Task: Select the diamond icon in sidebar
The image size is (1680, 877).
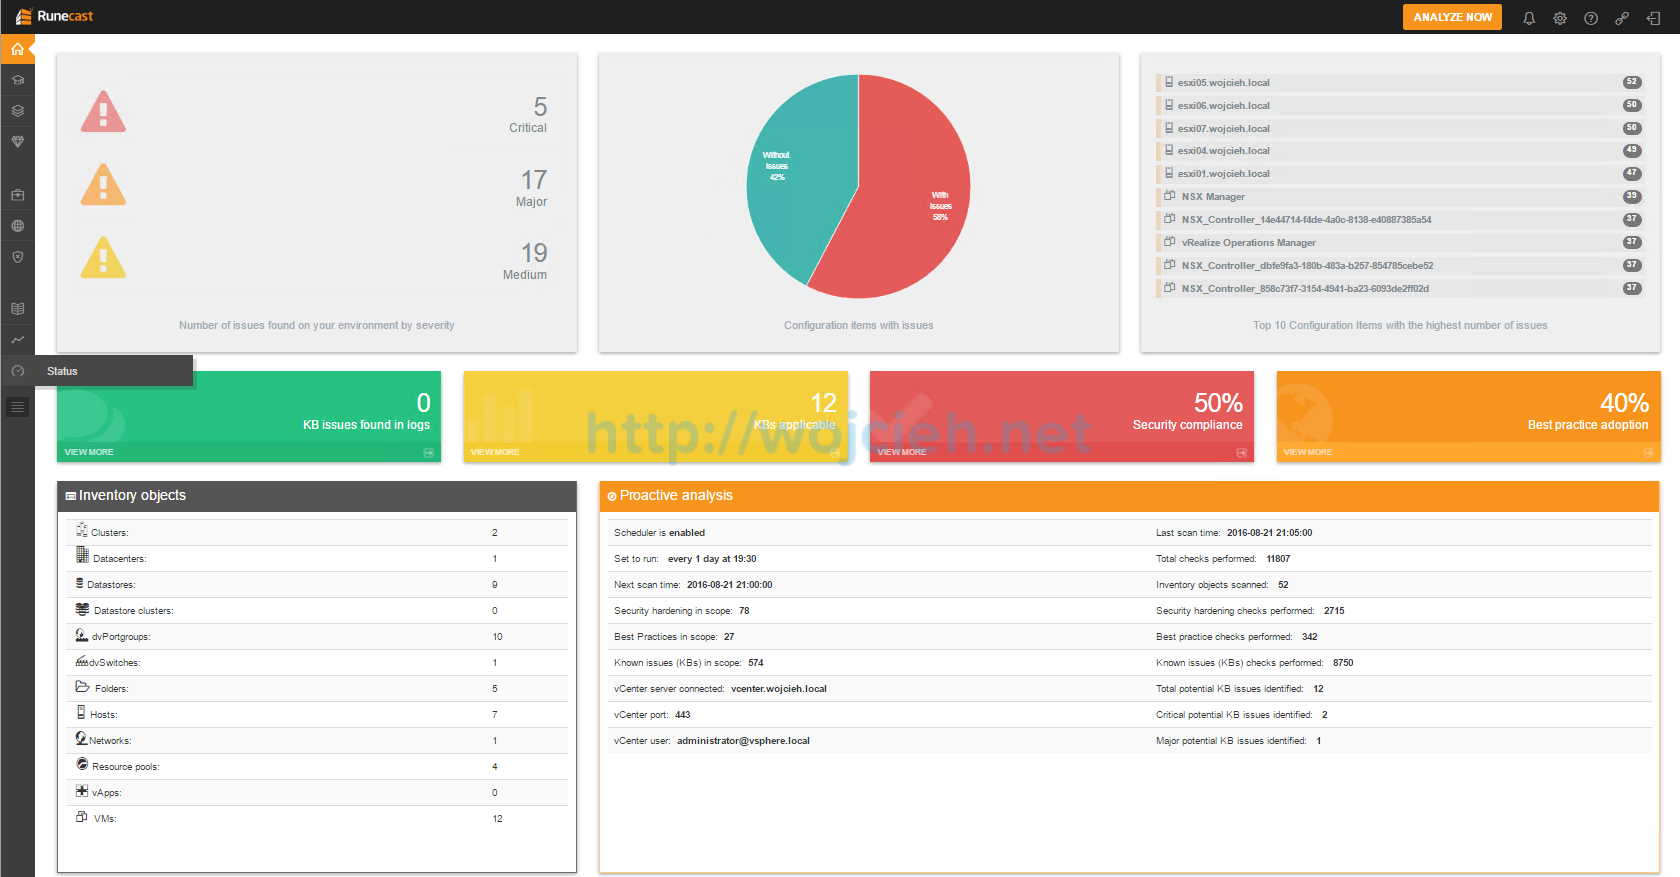Action: coord(17,142)
